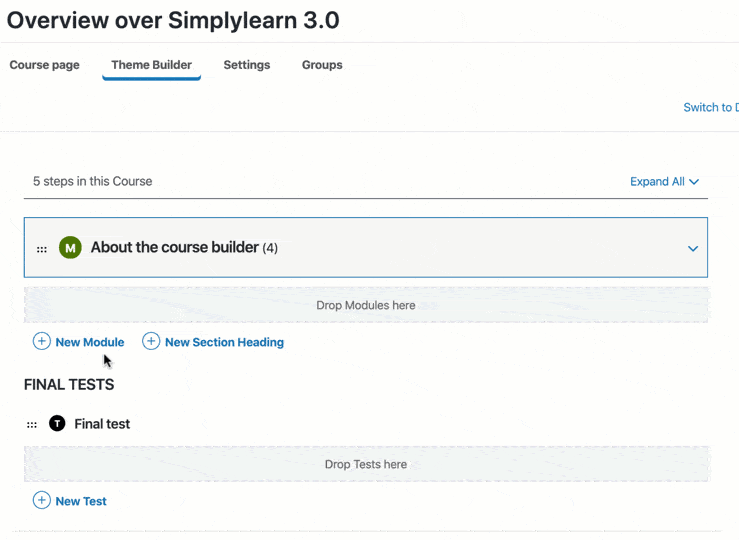Click the Switch to link at right
Screen dimensions: 739x540
pos(710,108)
